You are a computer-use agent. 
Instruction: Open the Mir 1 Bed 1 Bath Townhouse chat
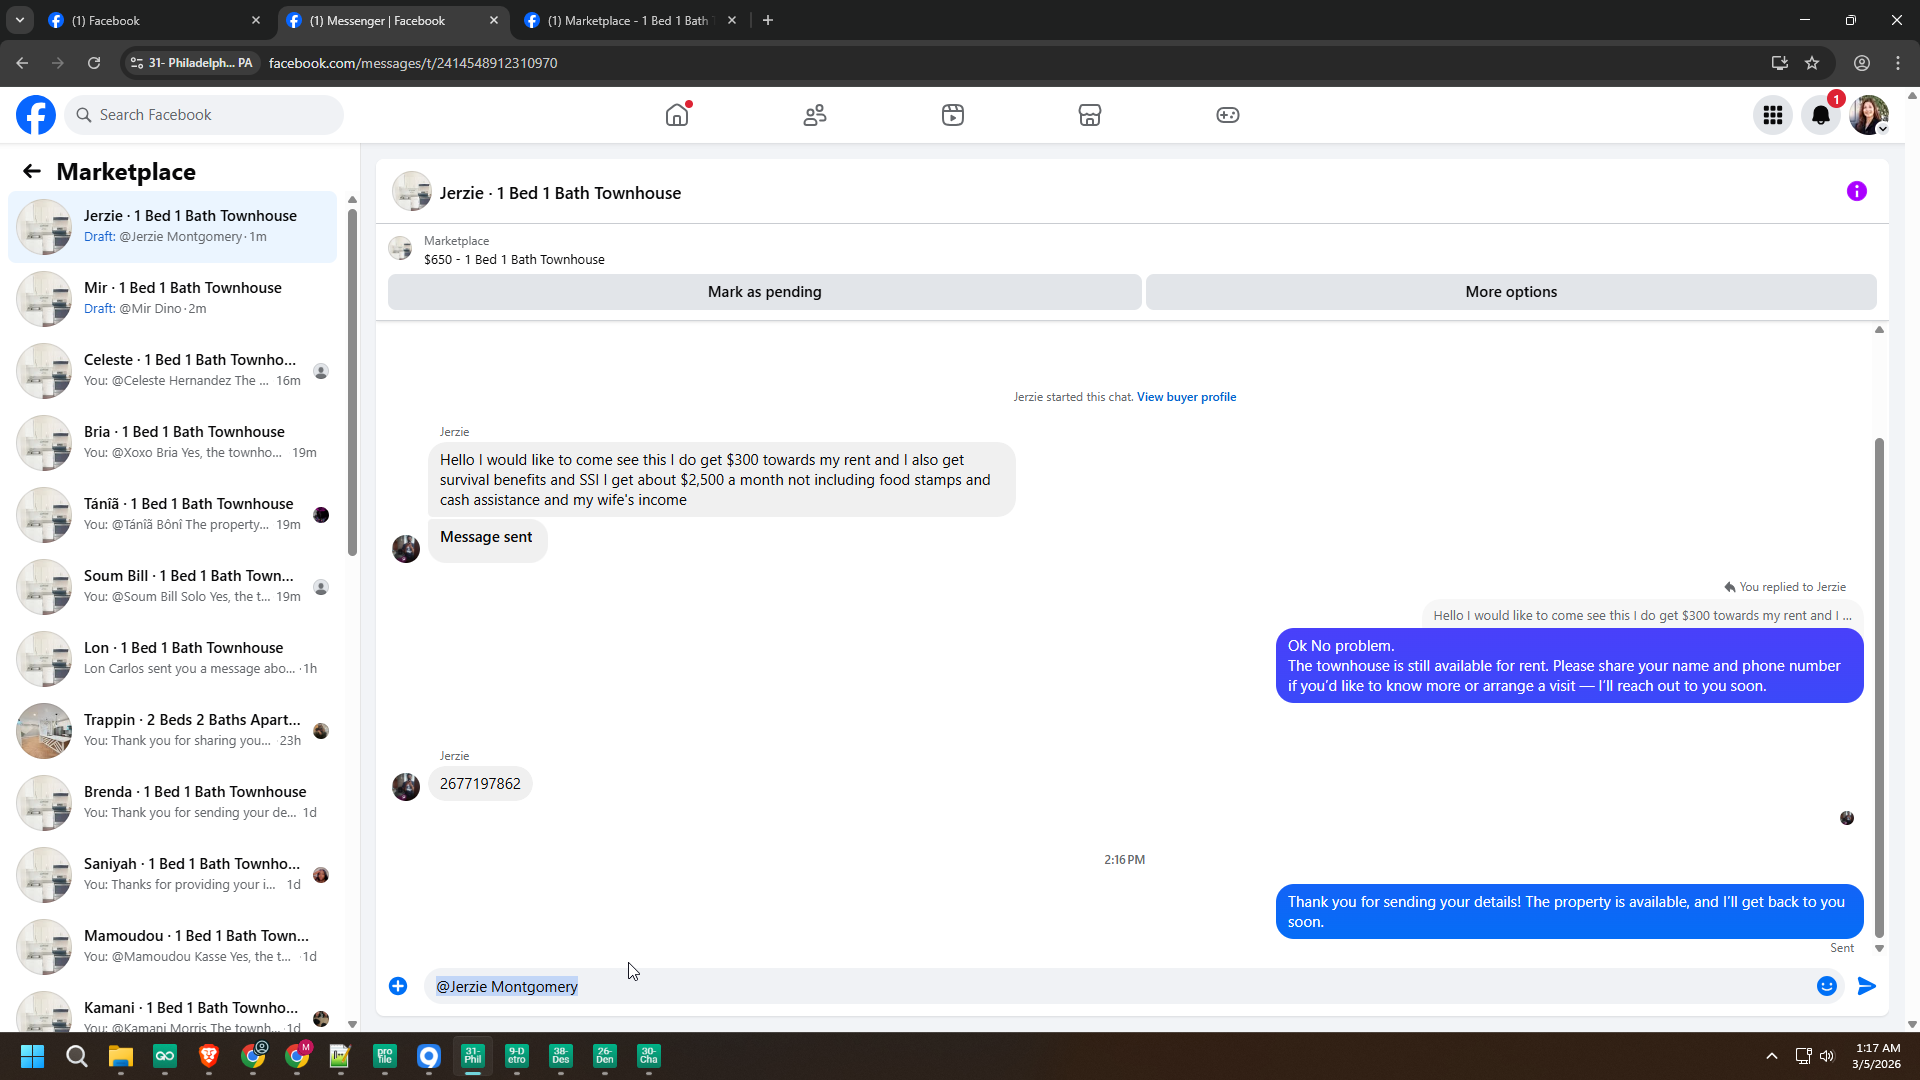pyautogui.click(x=172, y=298)
